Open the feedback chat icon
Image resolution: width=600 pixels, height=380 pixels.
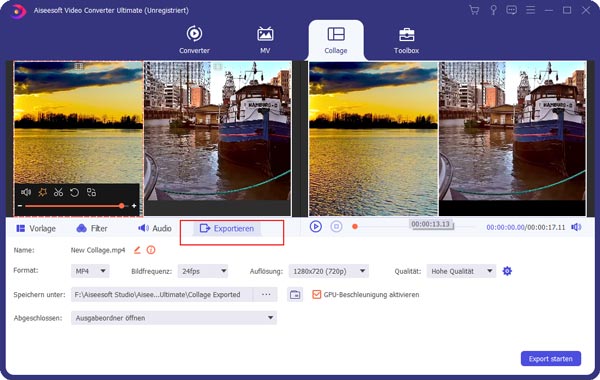click(511, 10)
